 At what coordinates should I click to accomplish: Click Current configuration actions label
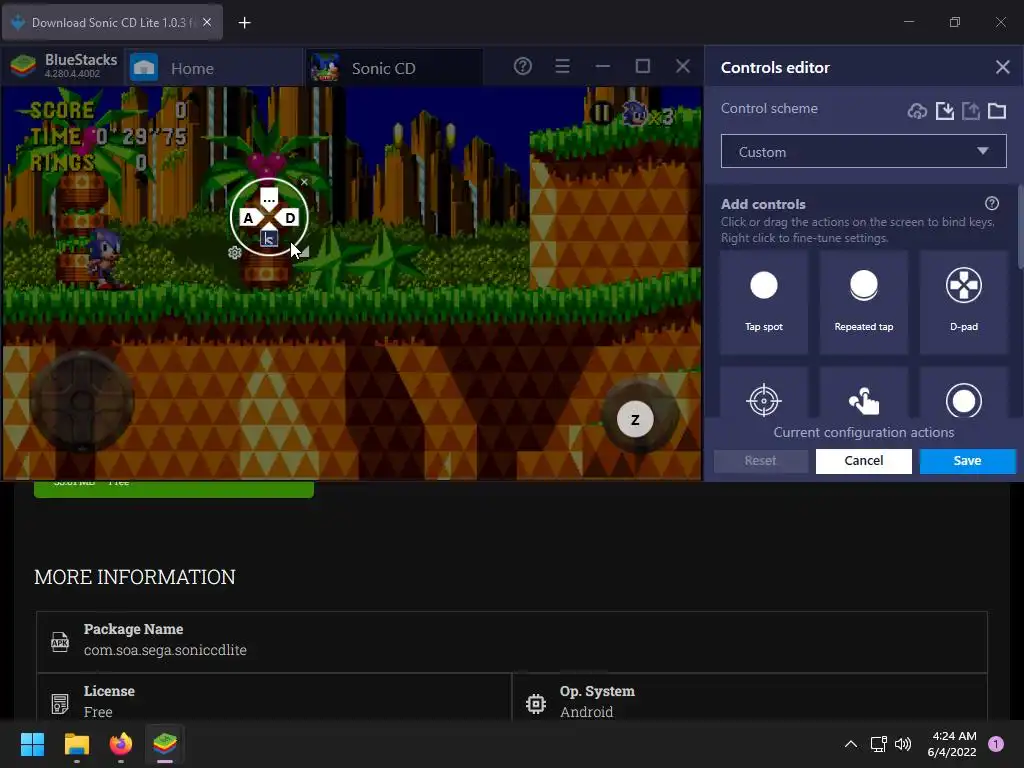point(863,432)
